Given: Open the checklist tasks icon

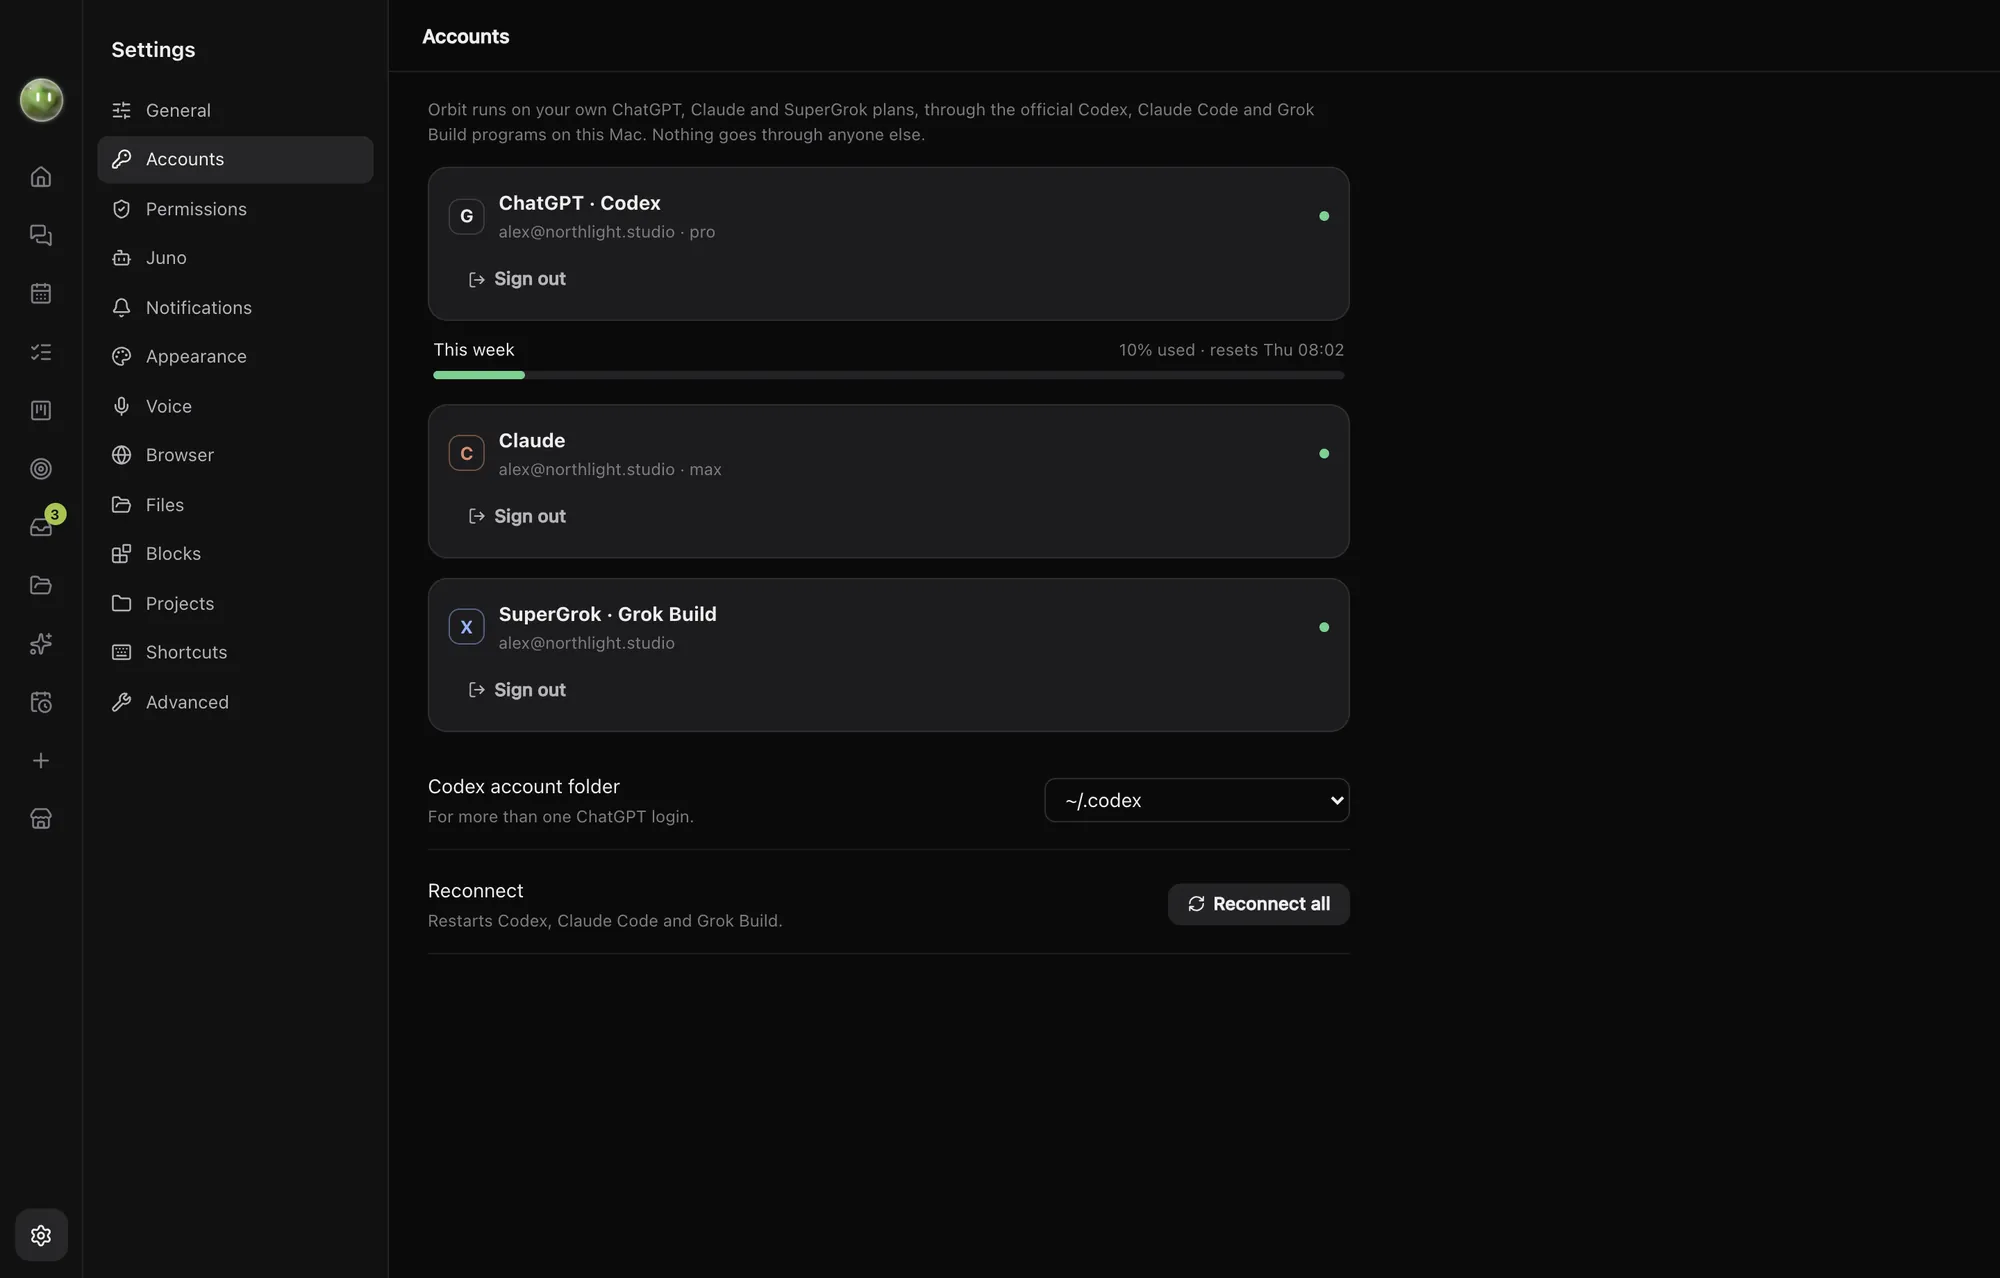Looking at the screenshot, I should click(41, 352).
